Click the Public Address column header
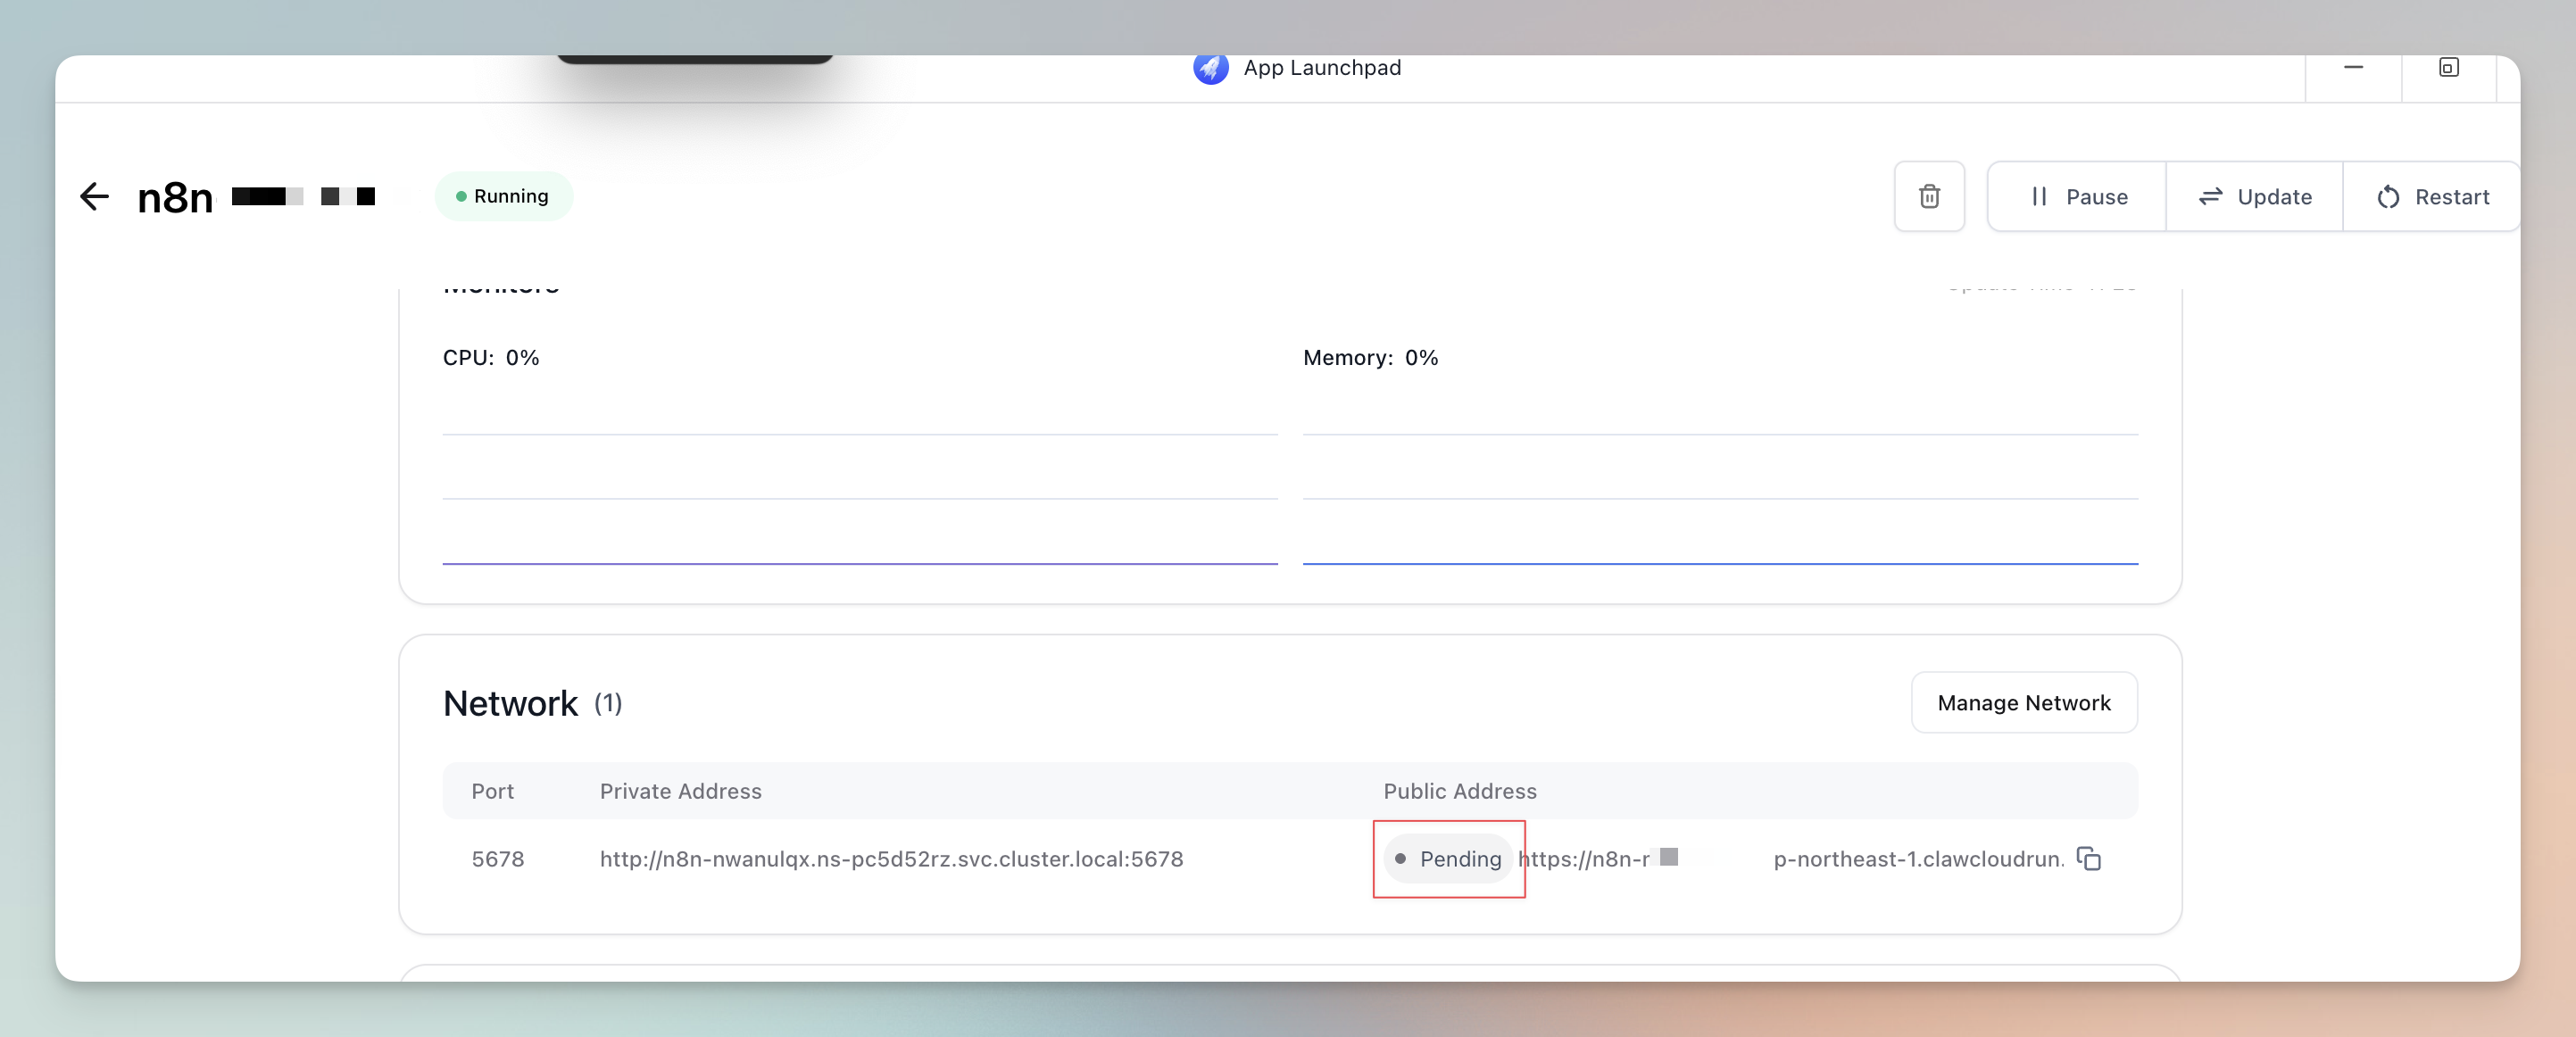This screenshot has height=1037, width=2576. click(x=1459, y=790)
